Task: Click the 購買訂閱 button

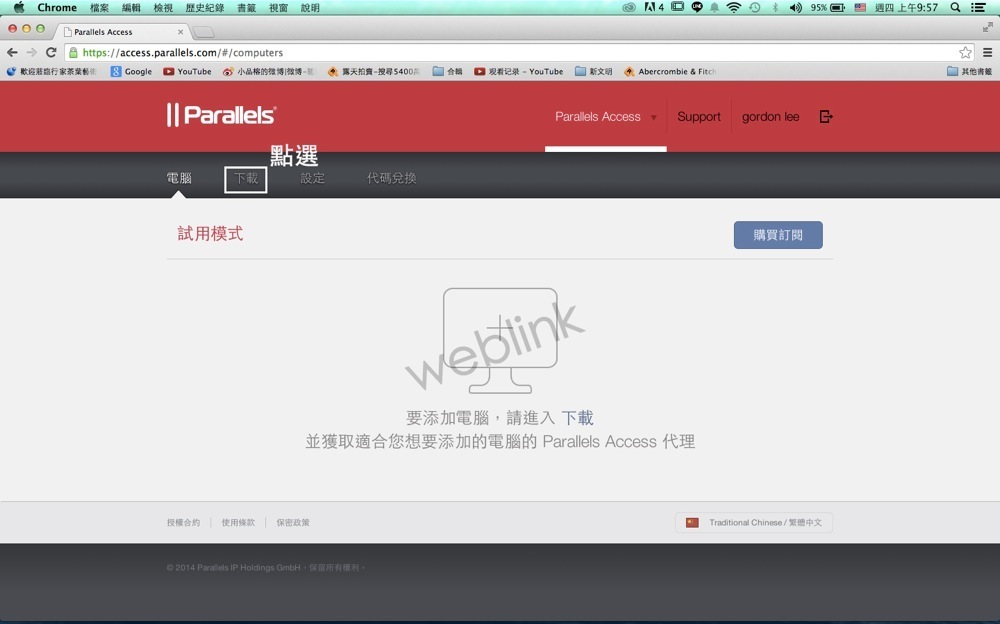Action: (x=778, y=235)
